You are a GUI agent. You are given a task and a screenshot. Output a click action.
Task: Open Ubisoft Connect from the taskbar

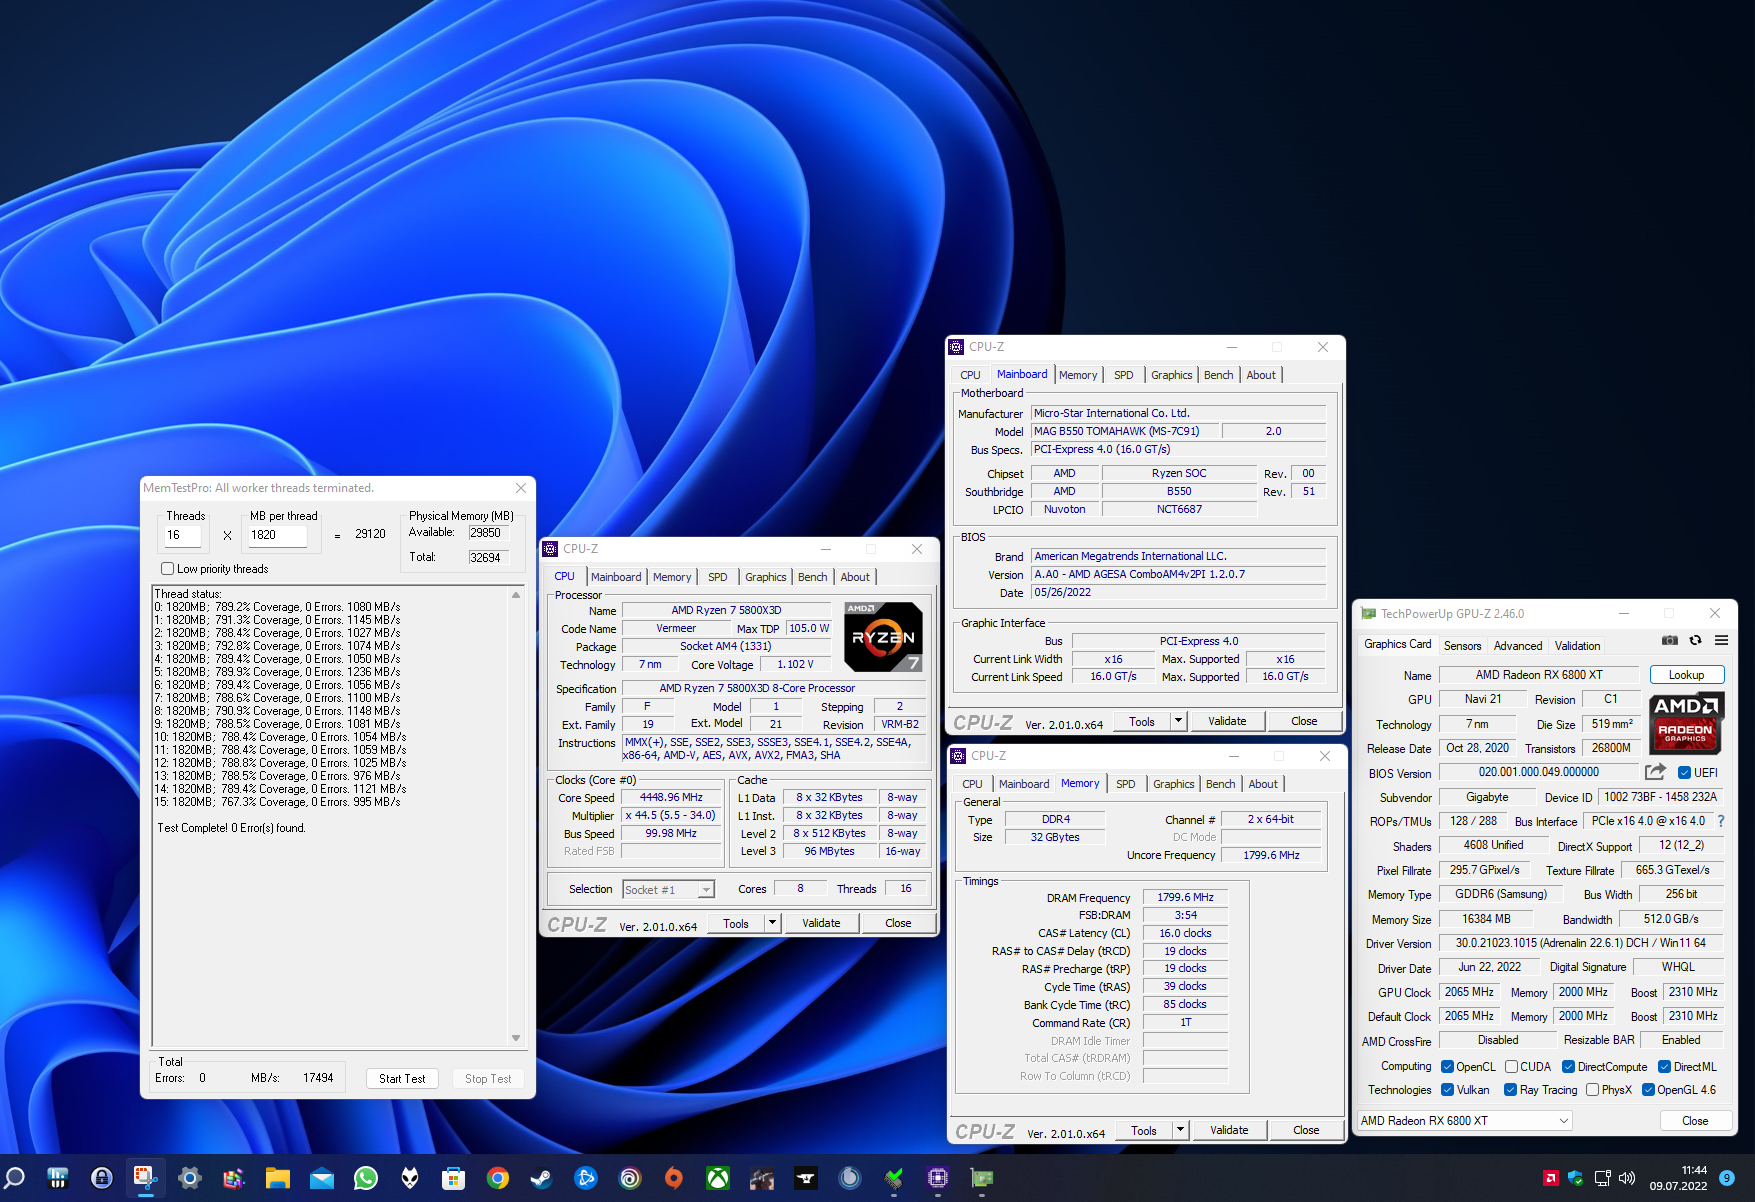[629, 1178]
